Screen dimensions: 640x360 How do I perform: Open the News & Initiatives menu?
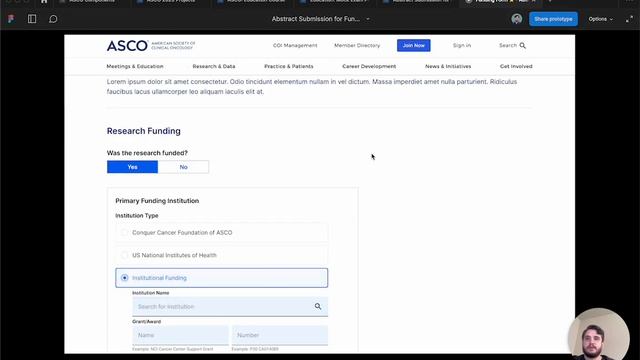[448, 66]
